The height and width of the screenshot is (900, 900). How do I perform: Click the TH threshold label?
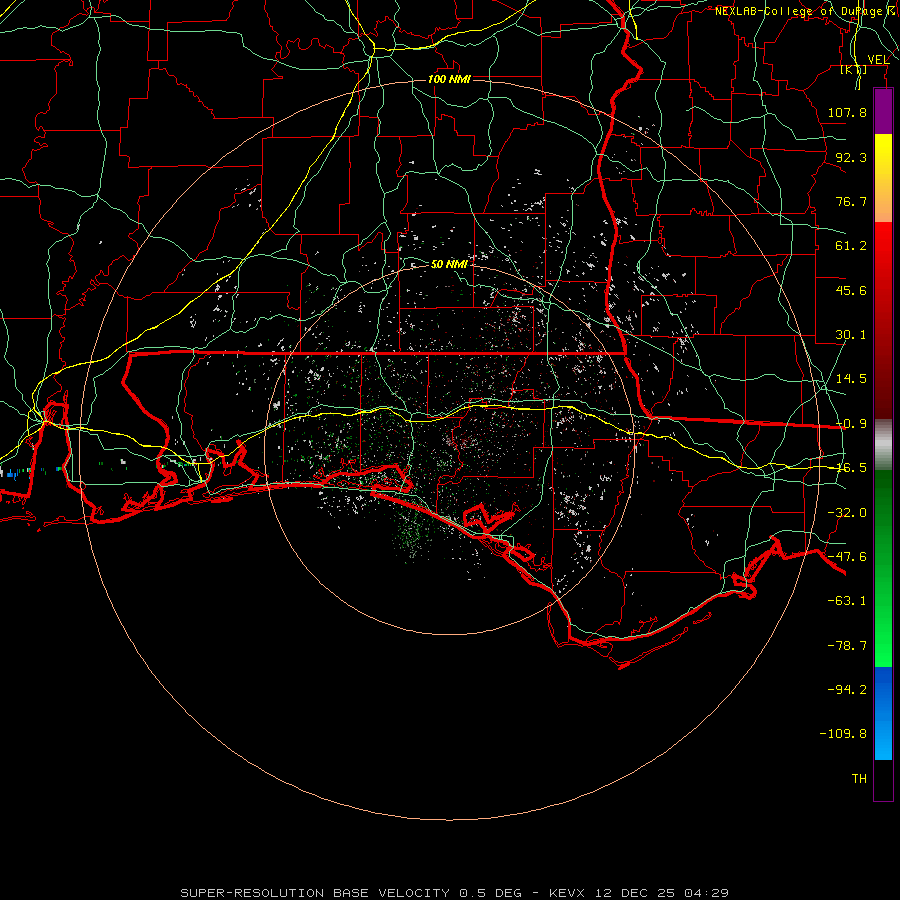[x=859, y=779]
